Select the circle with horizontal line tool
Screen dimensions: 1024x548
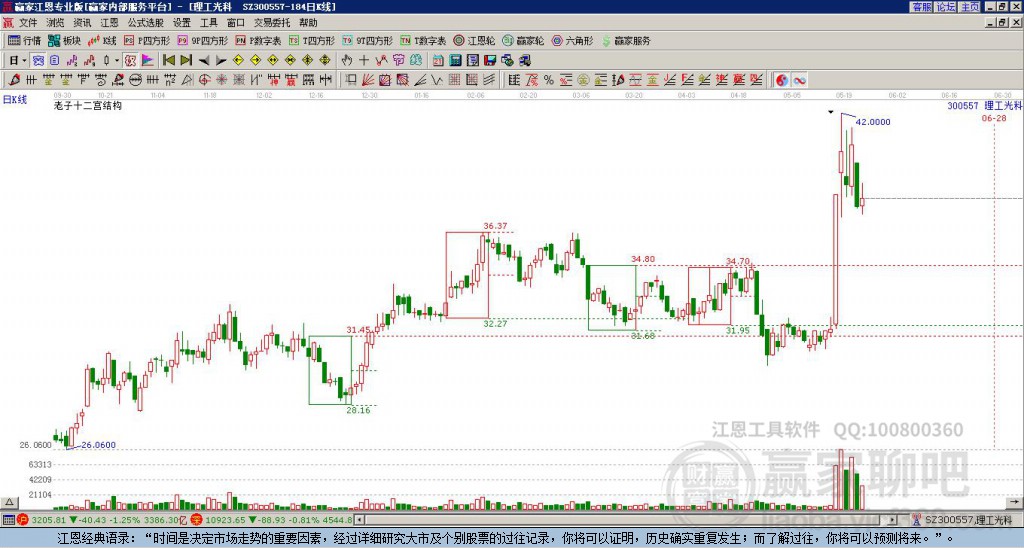[x=135, y=80]
